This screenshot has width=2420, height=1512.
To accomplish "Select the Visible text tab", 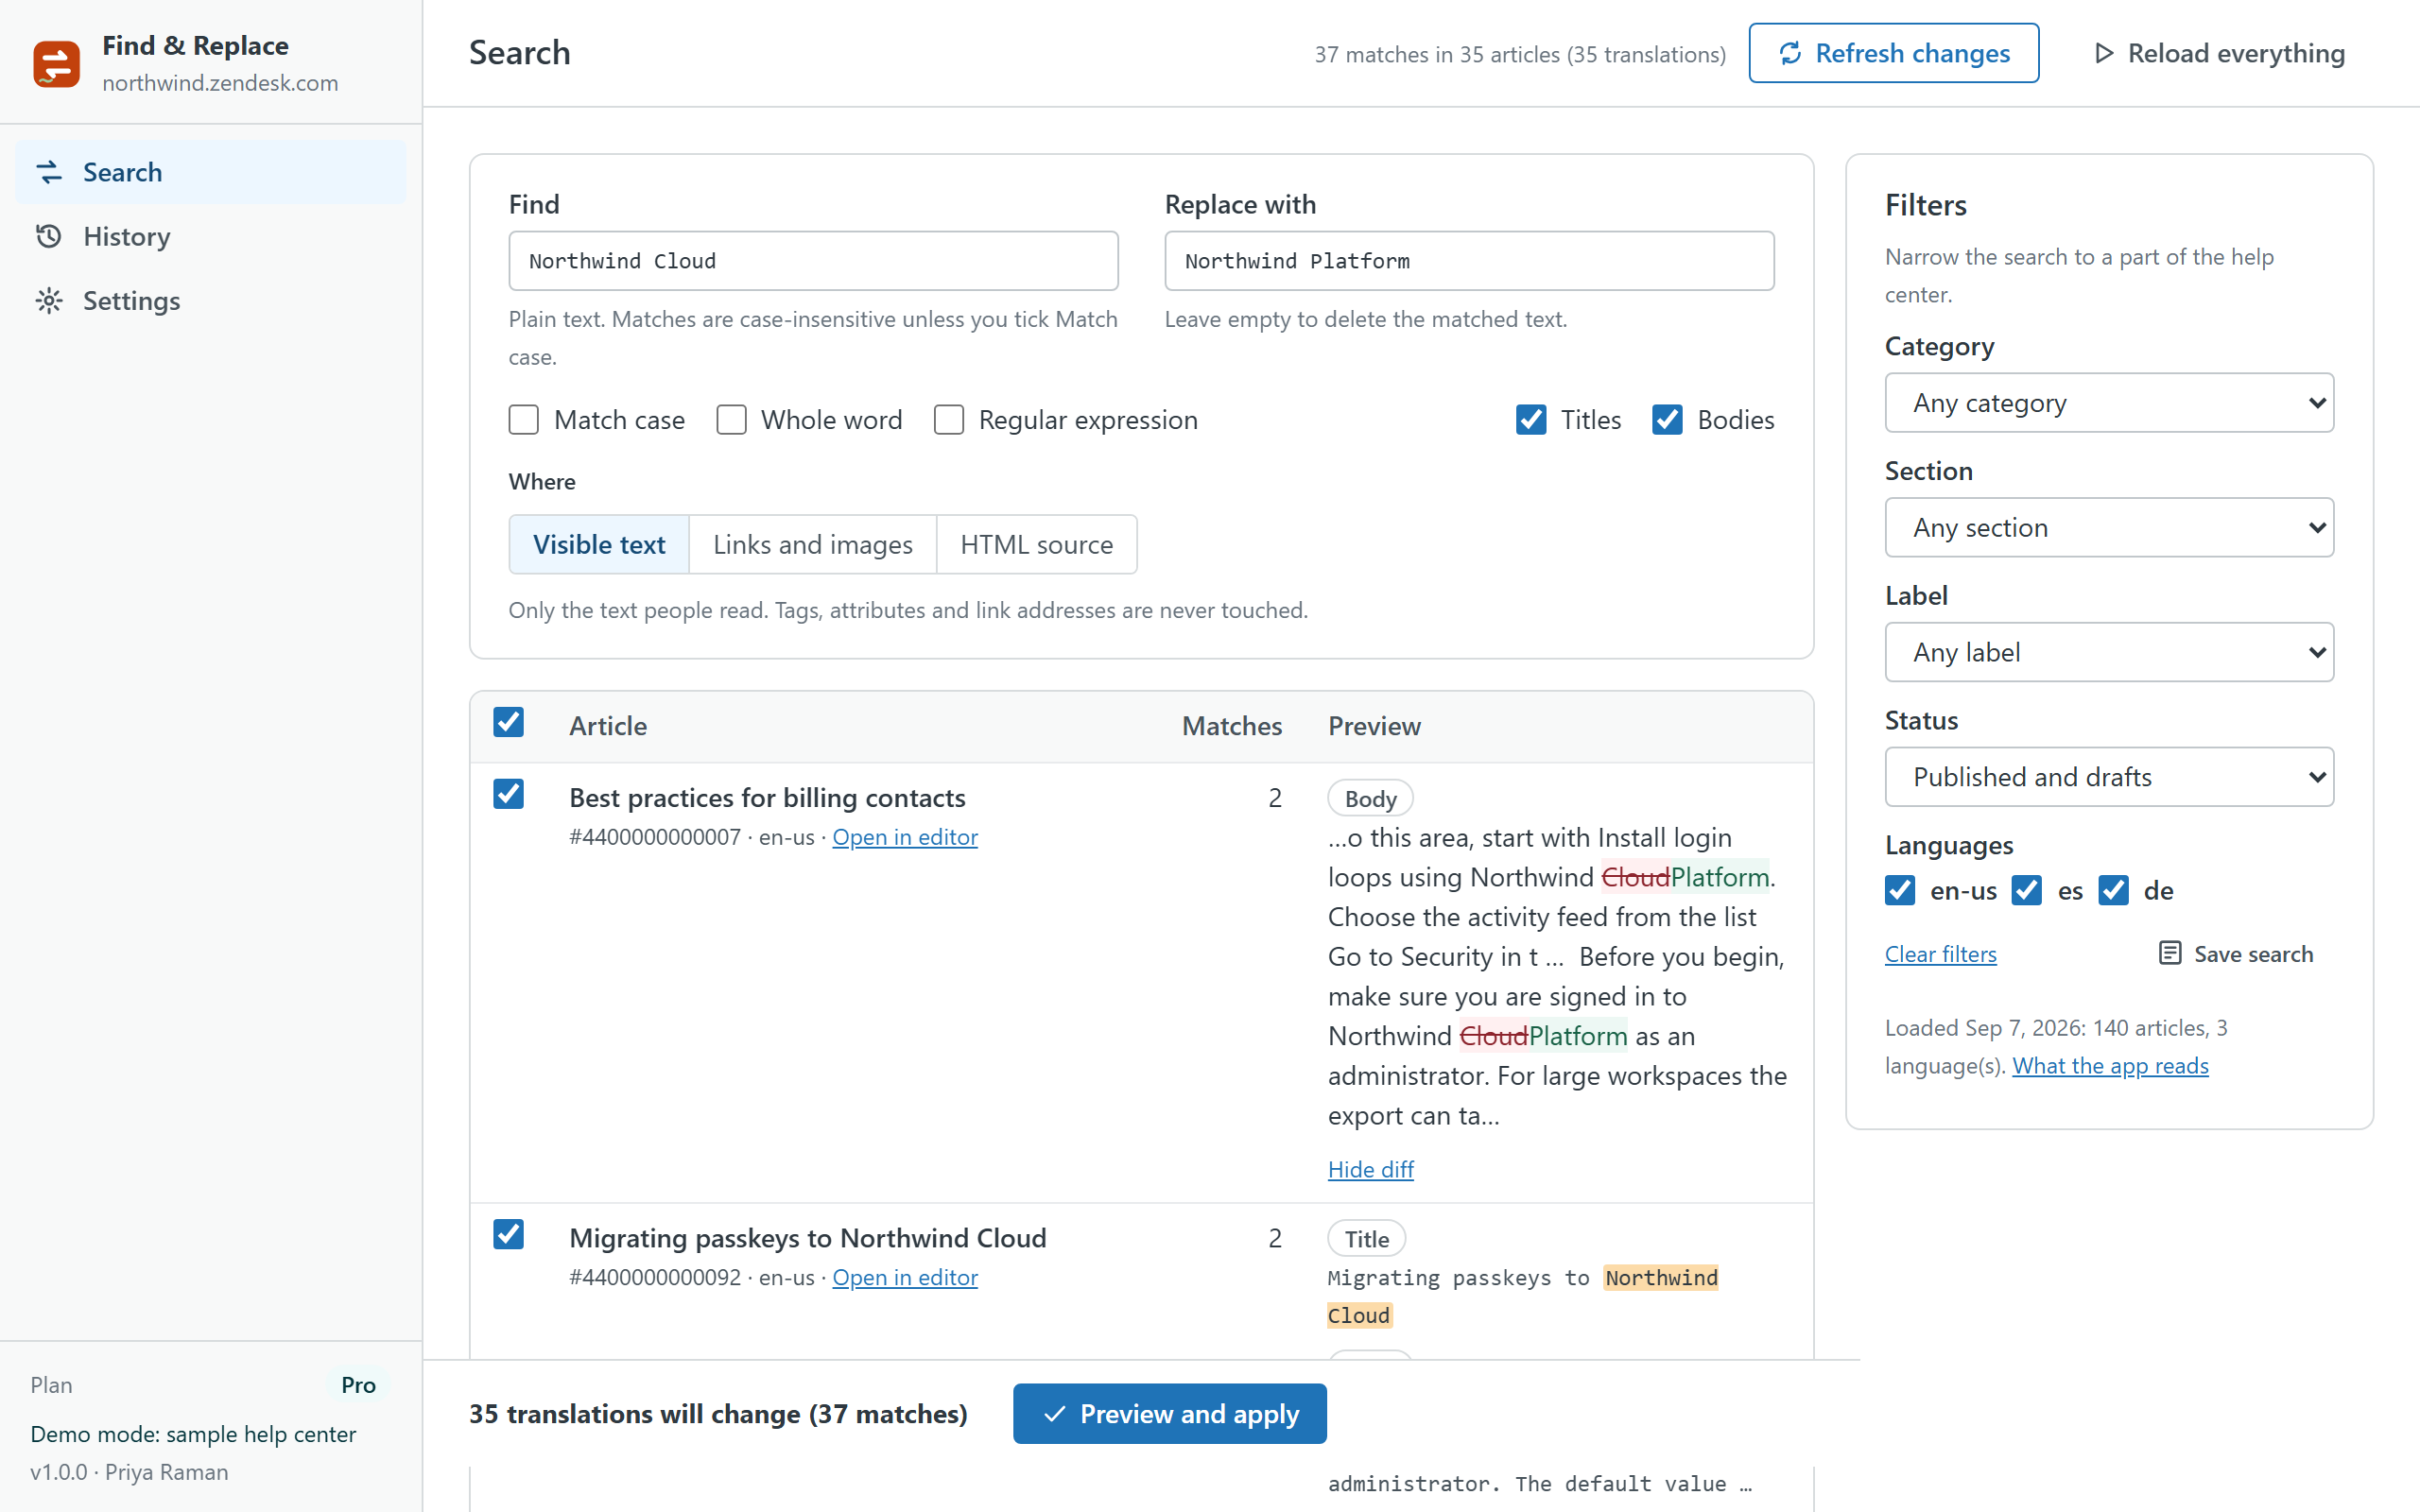I will tap(599, 544).
